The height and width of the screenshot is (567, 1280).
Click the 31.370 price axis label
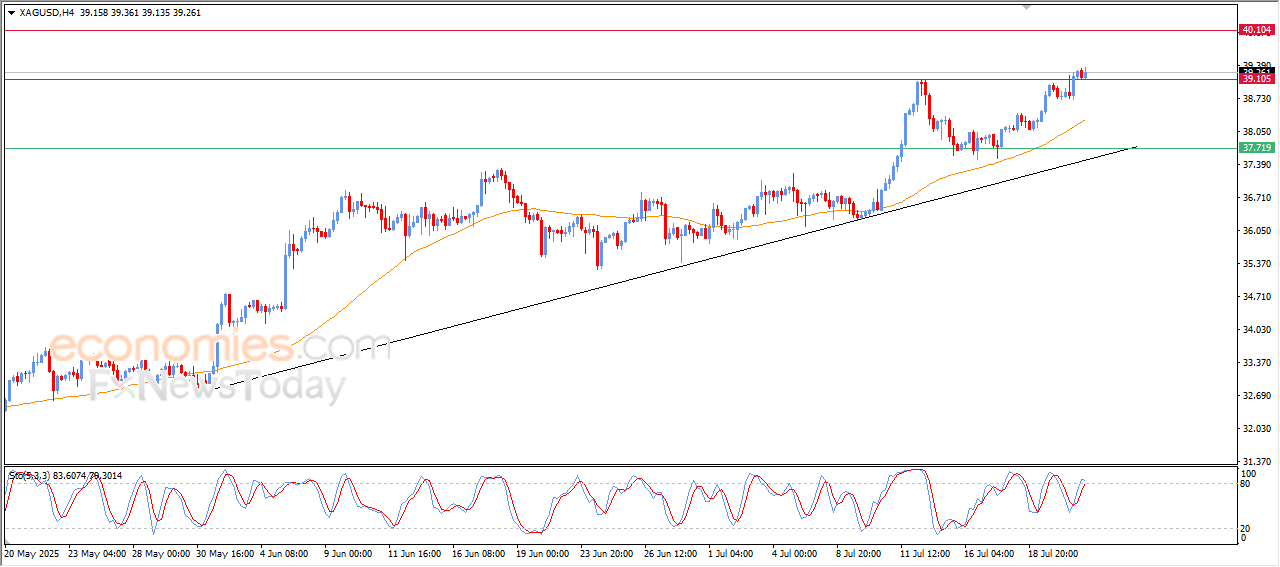(x=1255, y=461)
